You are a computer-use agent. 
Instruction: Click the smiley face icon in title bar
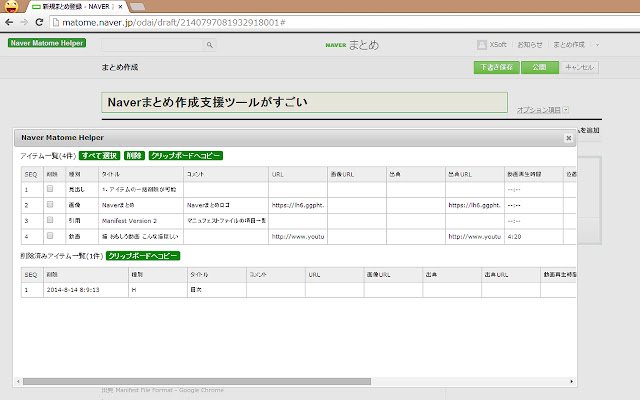coord(11,6)
